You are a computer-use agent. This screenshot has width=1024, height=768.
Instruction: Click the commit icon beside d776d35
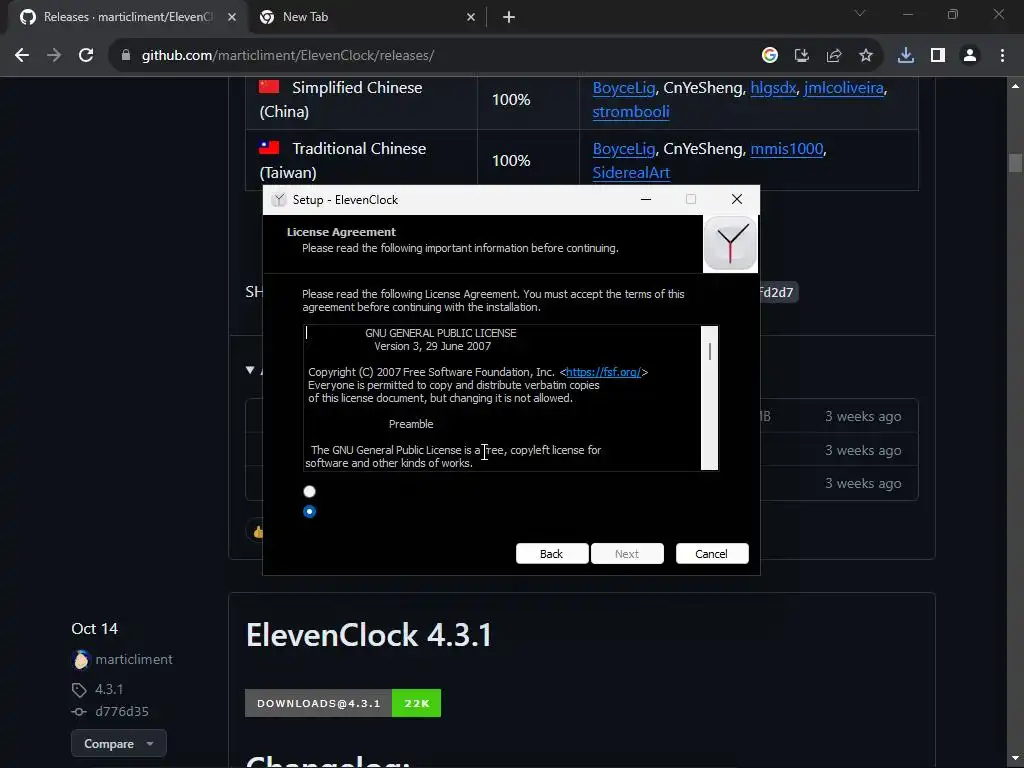tap(78, 712)
